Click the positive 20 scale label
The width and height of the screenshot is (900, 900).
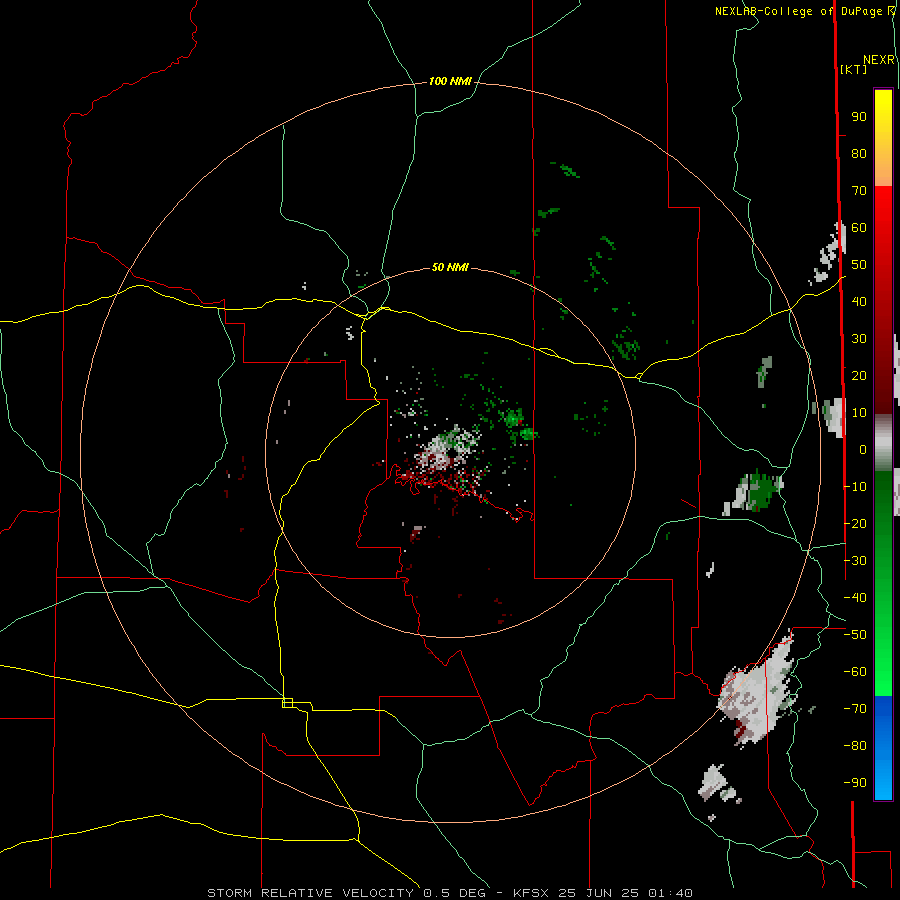coord(859,375)
